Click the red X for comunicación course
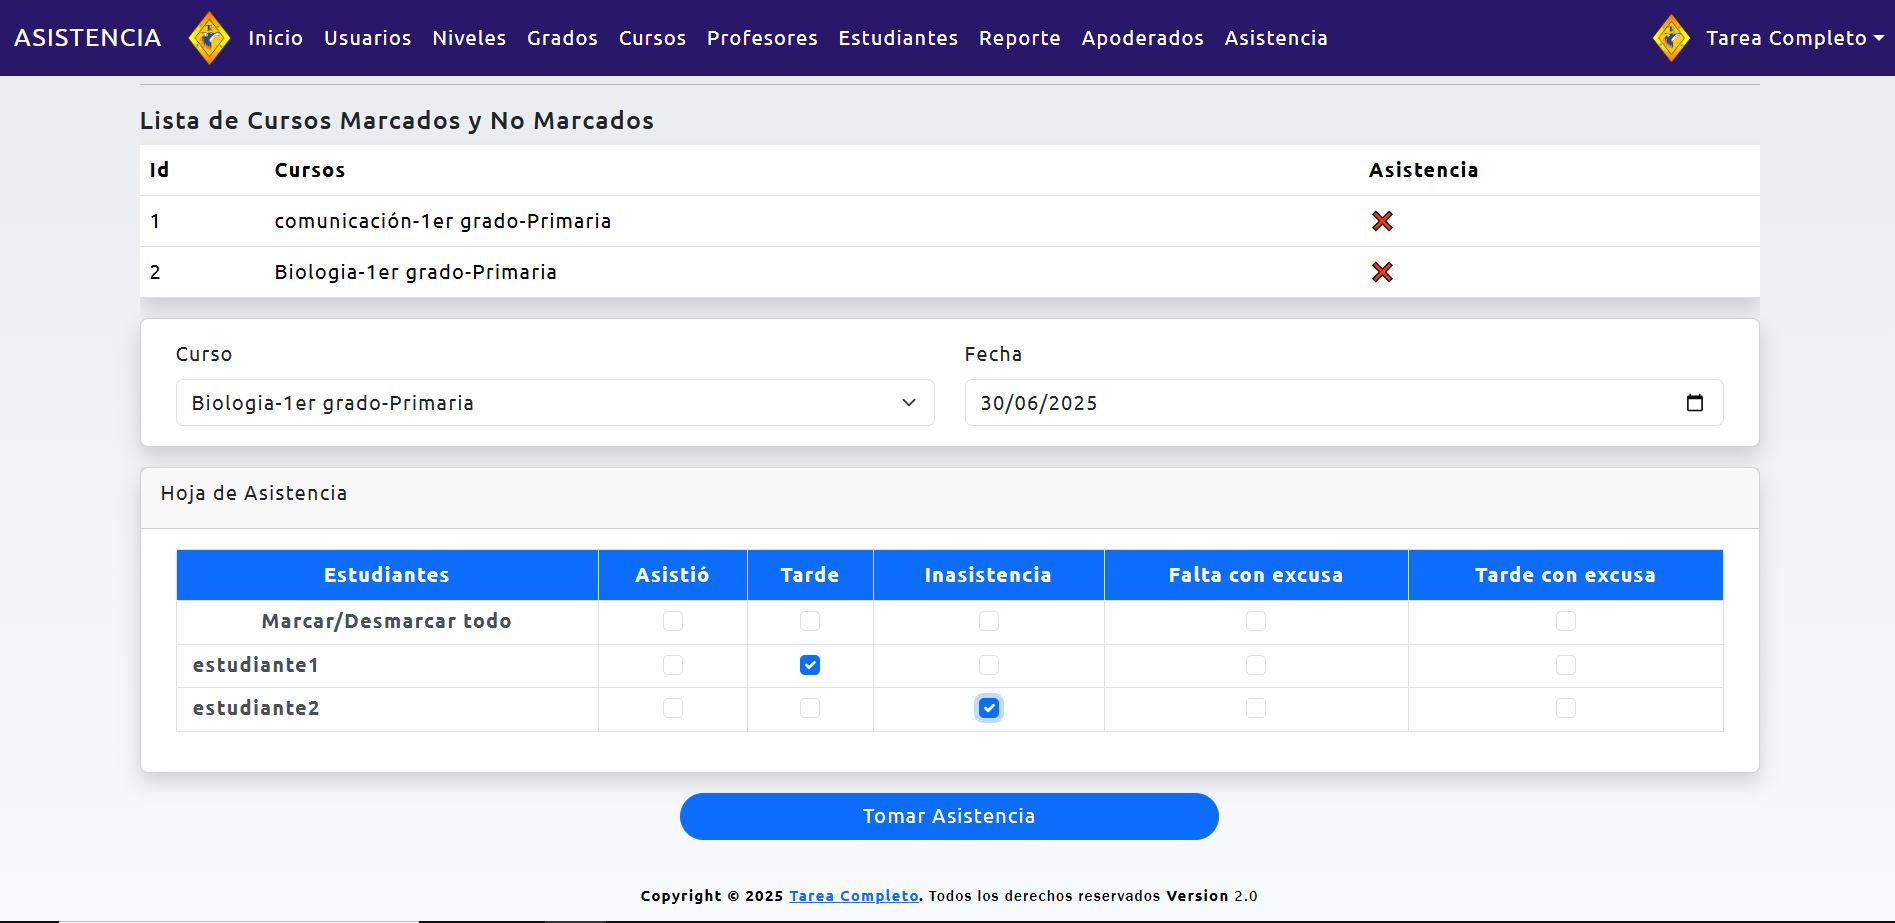The image size is (1895, 923). [x=1382, y=221]
